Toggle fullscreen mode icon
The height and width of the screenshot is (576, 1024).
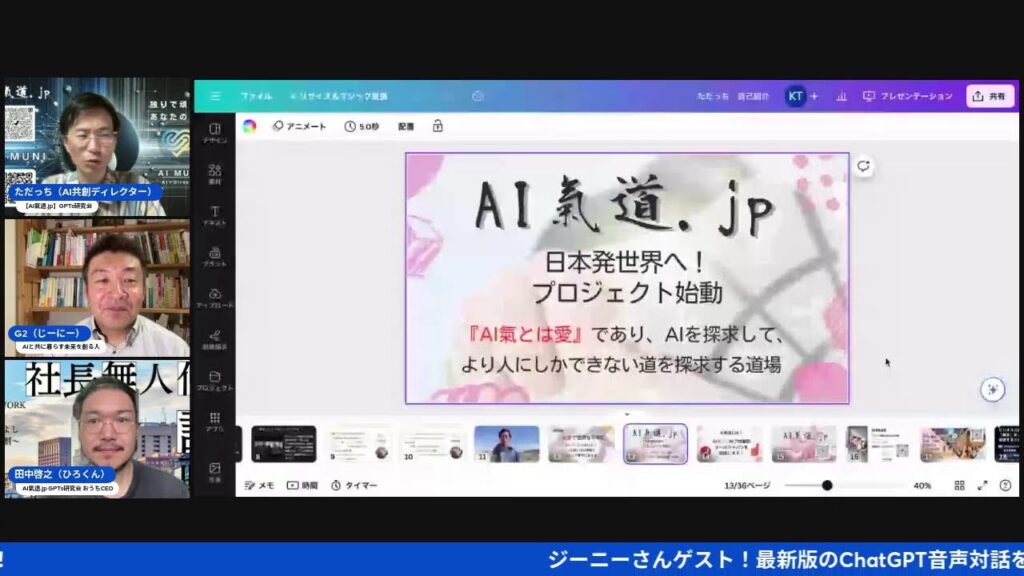[x=982, y=485]
